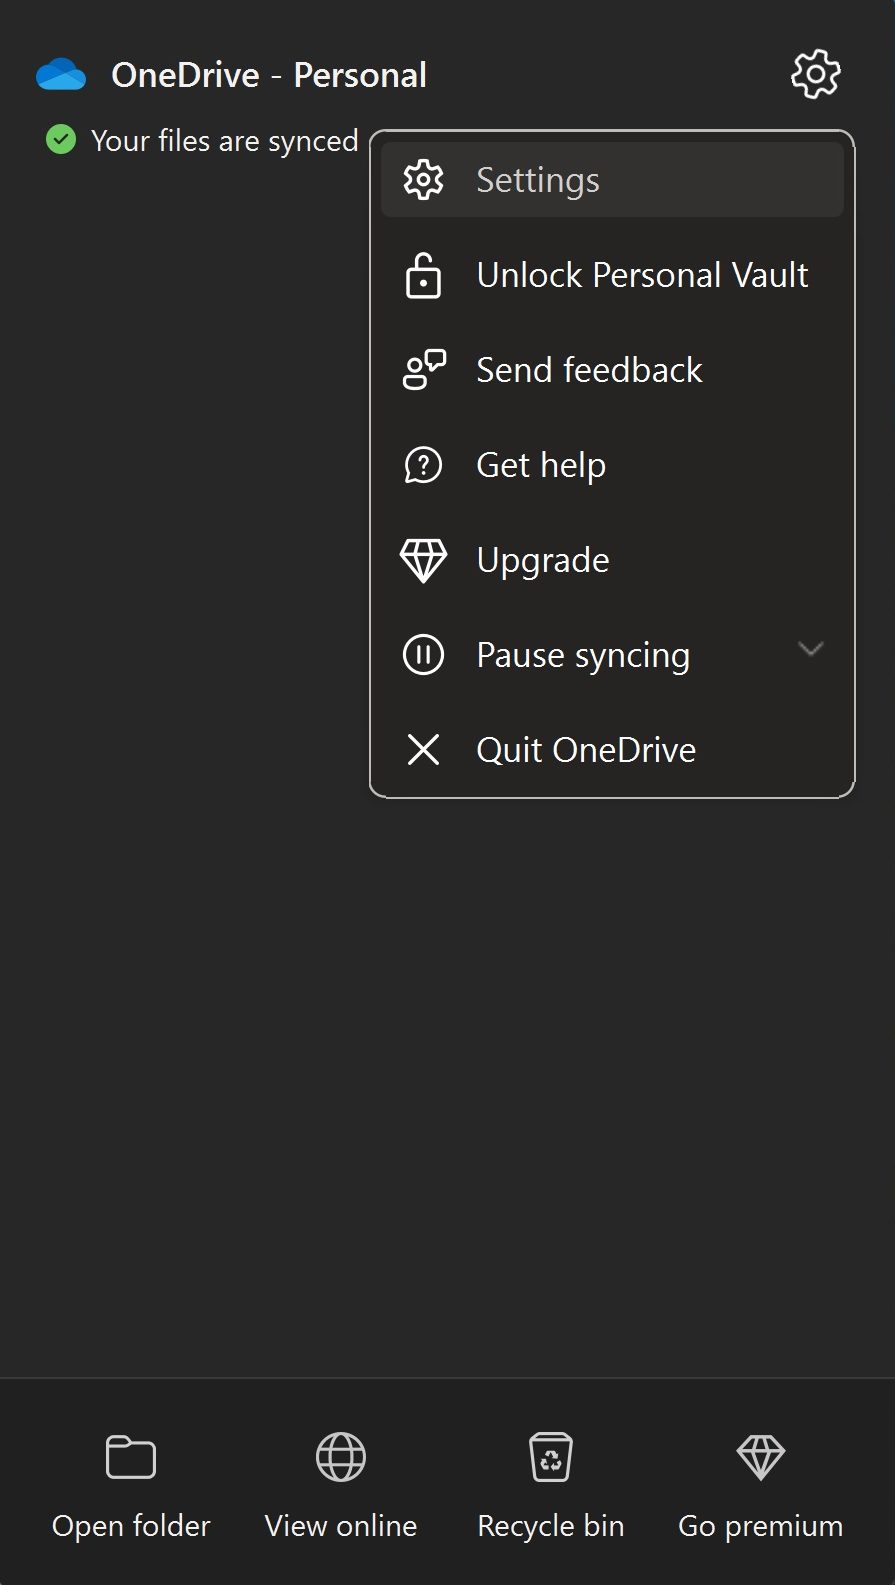Click the padlock icon for Personal Vault

coord(423,275)
